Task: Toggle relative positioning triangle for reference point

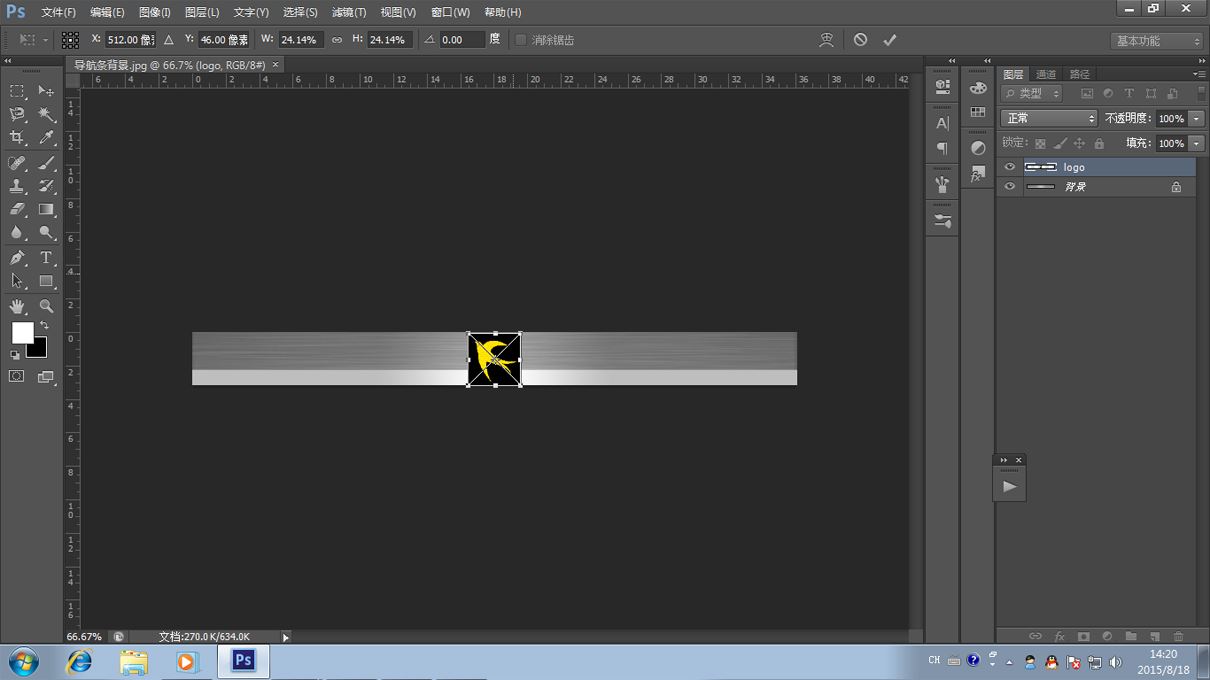Action: (168, 40)
